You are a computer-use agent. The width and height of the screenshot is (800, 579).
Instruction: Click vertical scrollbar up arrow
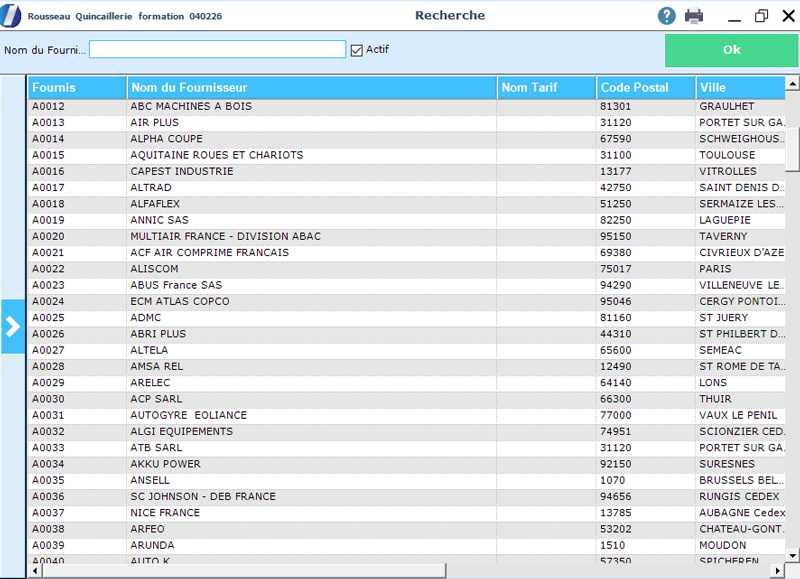[792, 83]
